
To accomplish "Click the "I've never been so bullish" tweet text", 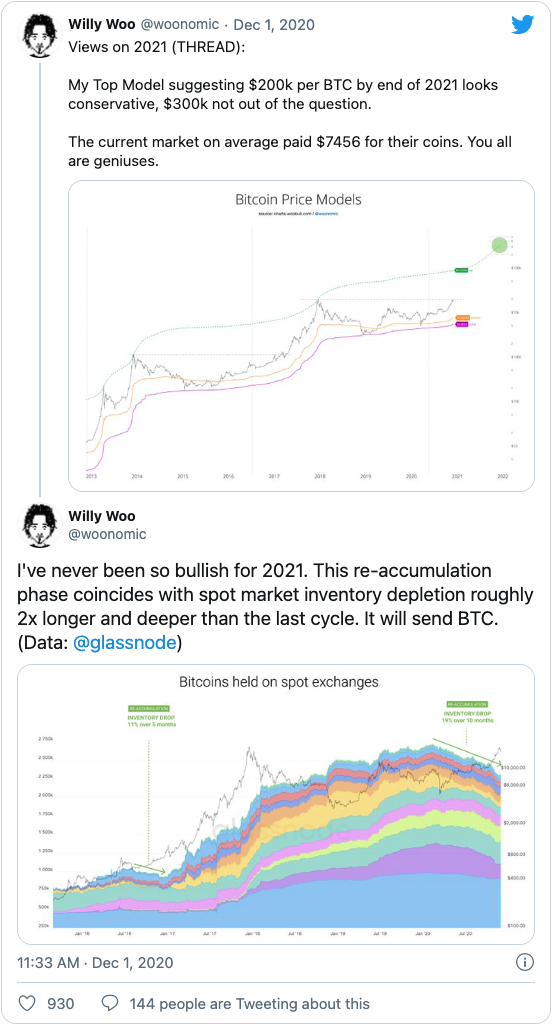I will point(275,606).
